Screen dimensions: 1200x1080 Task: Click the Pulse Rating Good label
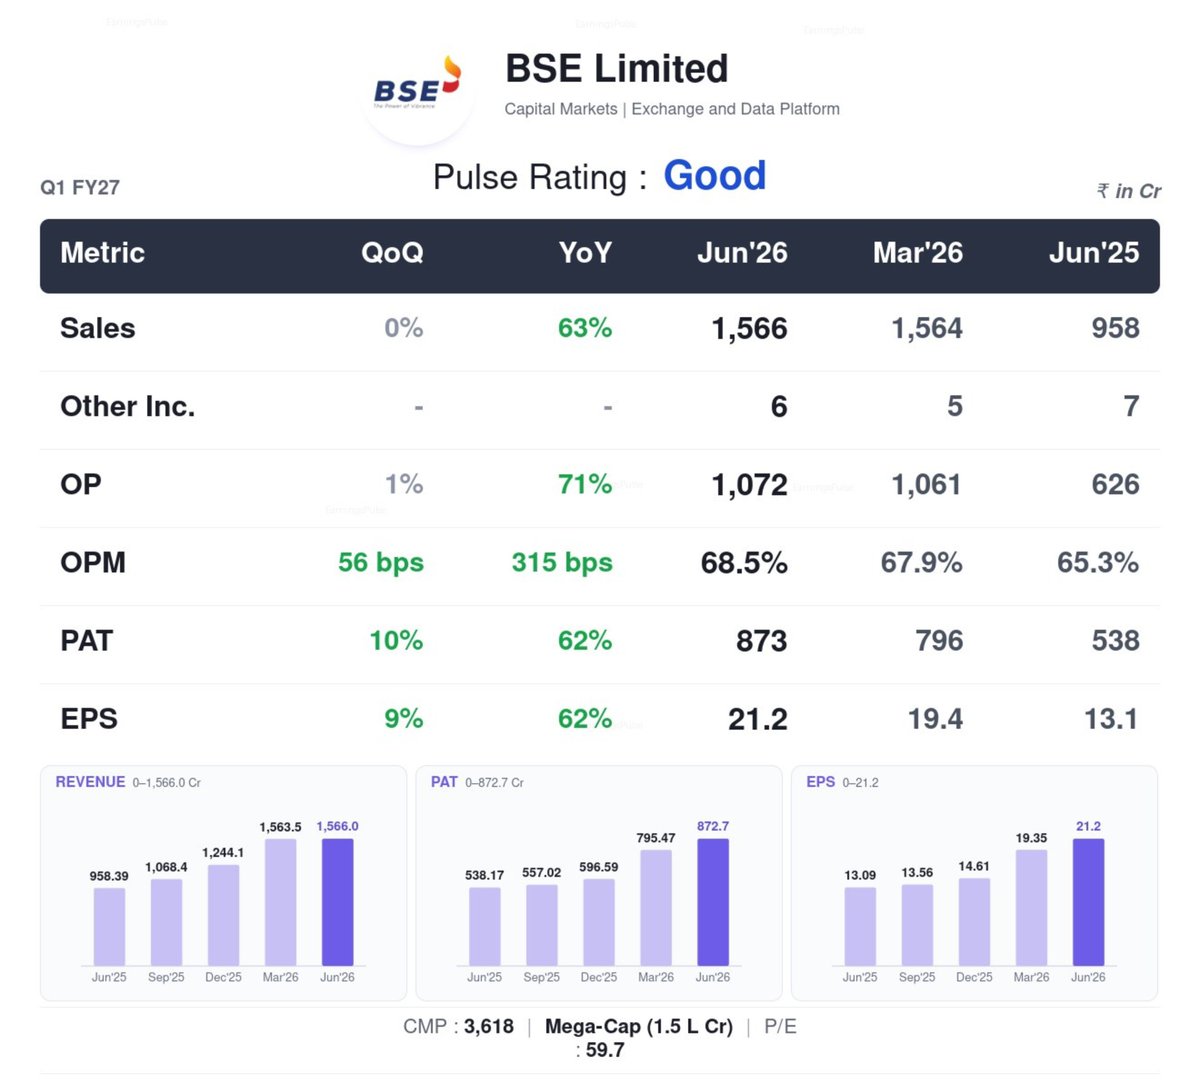[x=599, y=176]
